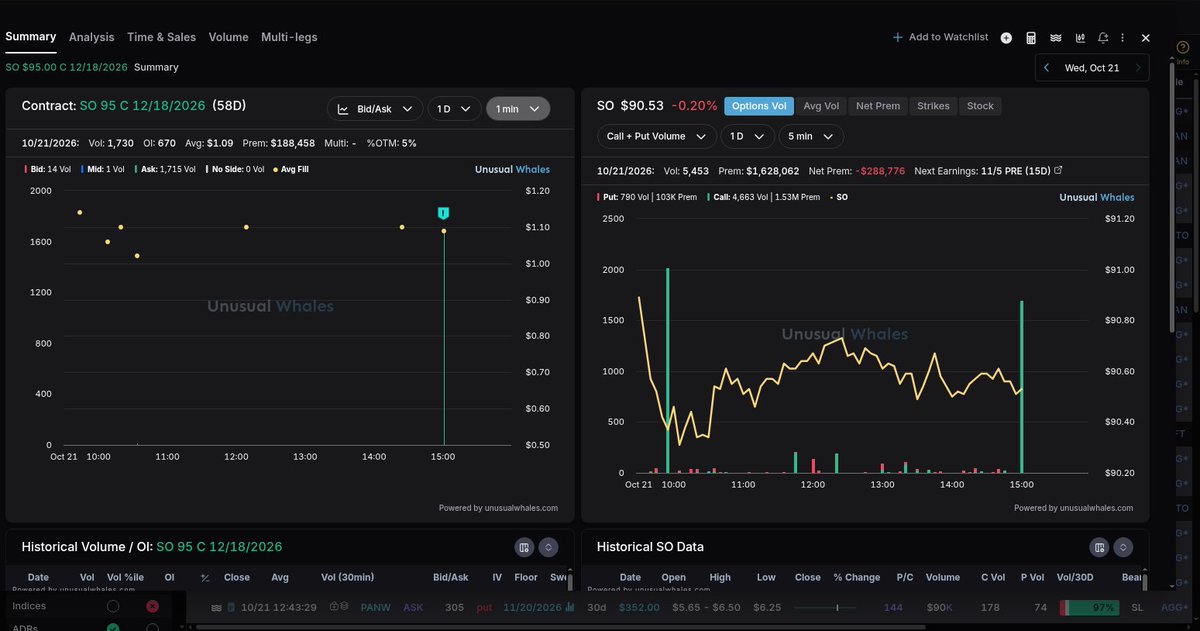The width and height of the screenshot is (1200, 631).
Task: Open the Multi-legs tab
Action: pos(289,37)
